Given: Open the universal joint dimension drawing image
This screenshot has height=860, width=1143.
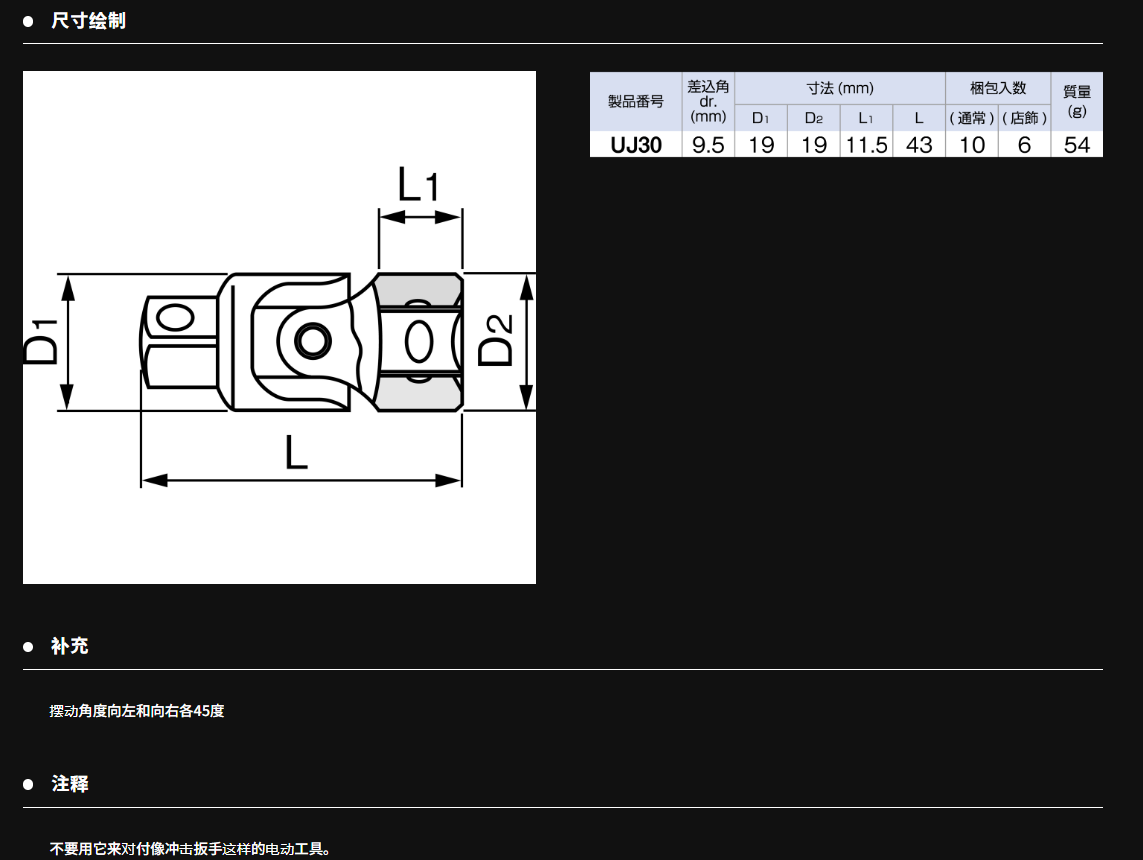Looking at the screenshot, I should pos(279,327).
